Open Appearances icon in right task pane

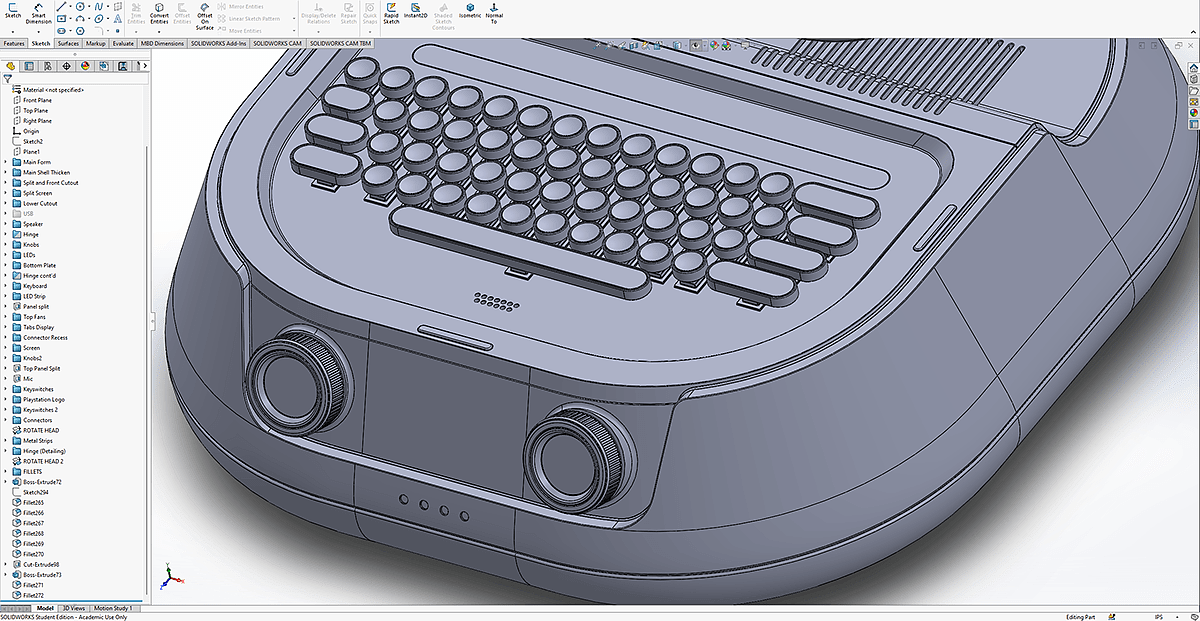(x=1193, y=113)
